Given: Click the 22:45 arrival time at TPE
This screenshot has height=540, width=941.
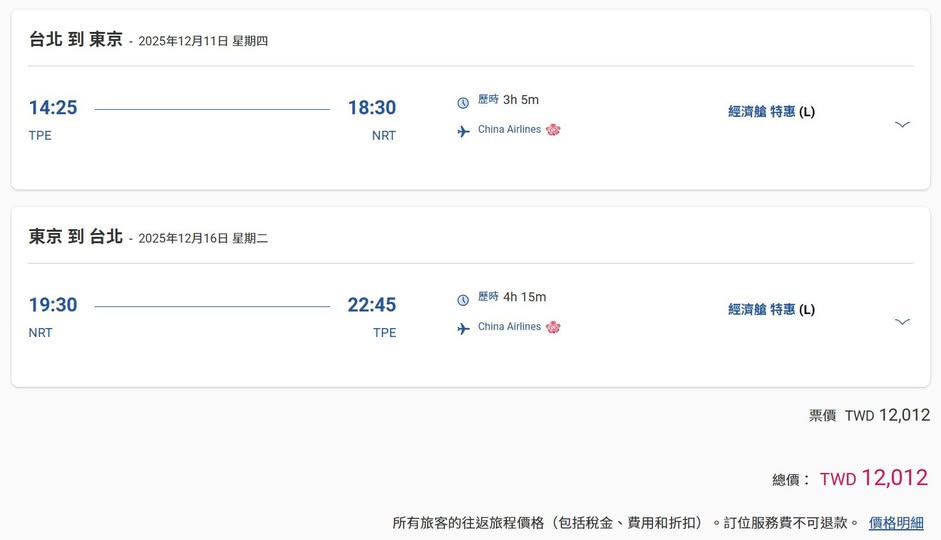Looking at the screenshot, I should [x=372, y=305].
